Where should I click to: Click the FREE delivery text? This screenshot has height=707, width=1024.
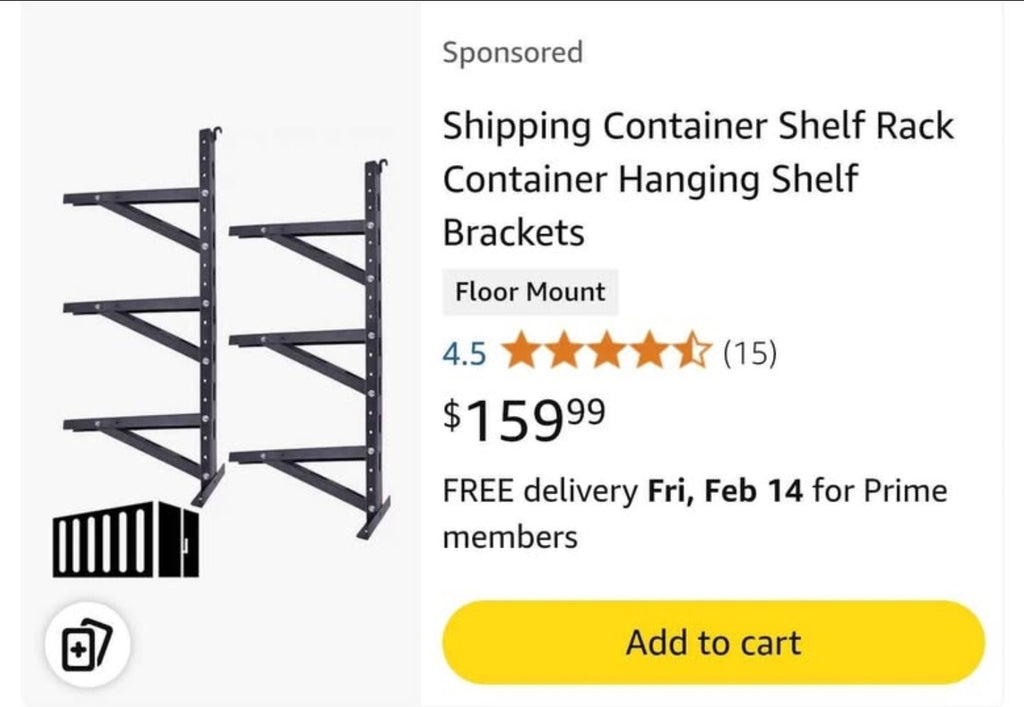click(x=540, y=491)
